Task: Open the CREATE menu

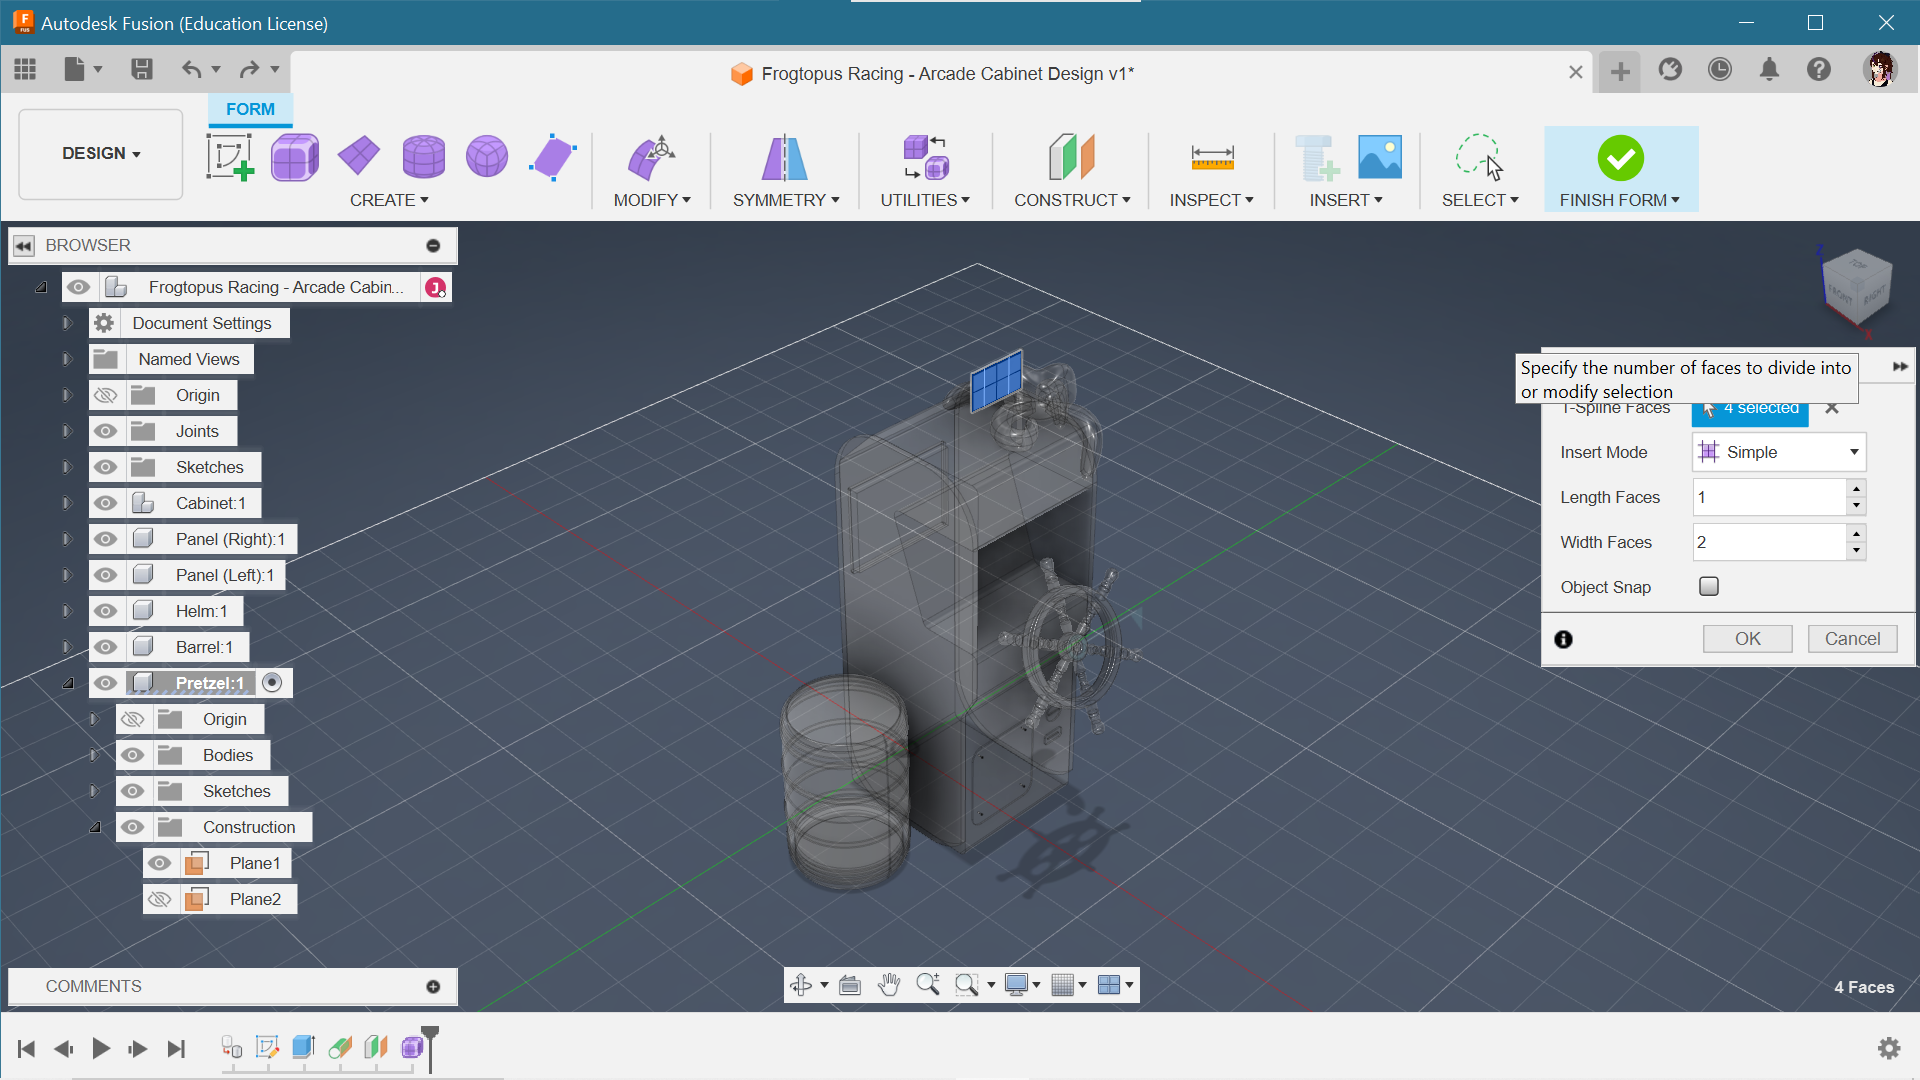Action: 389,200
